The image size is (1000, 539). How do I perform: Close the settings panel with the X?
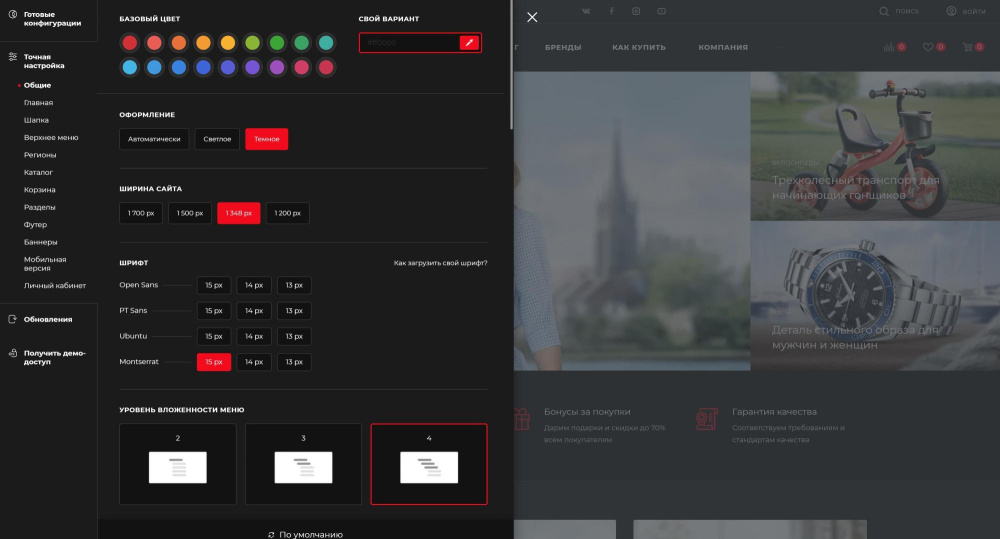[532, 17]
